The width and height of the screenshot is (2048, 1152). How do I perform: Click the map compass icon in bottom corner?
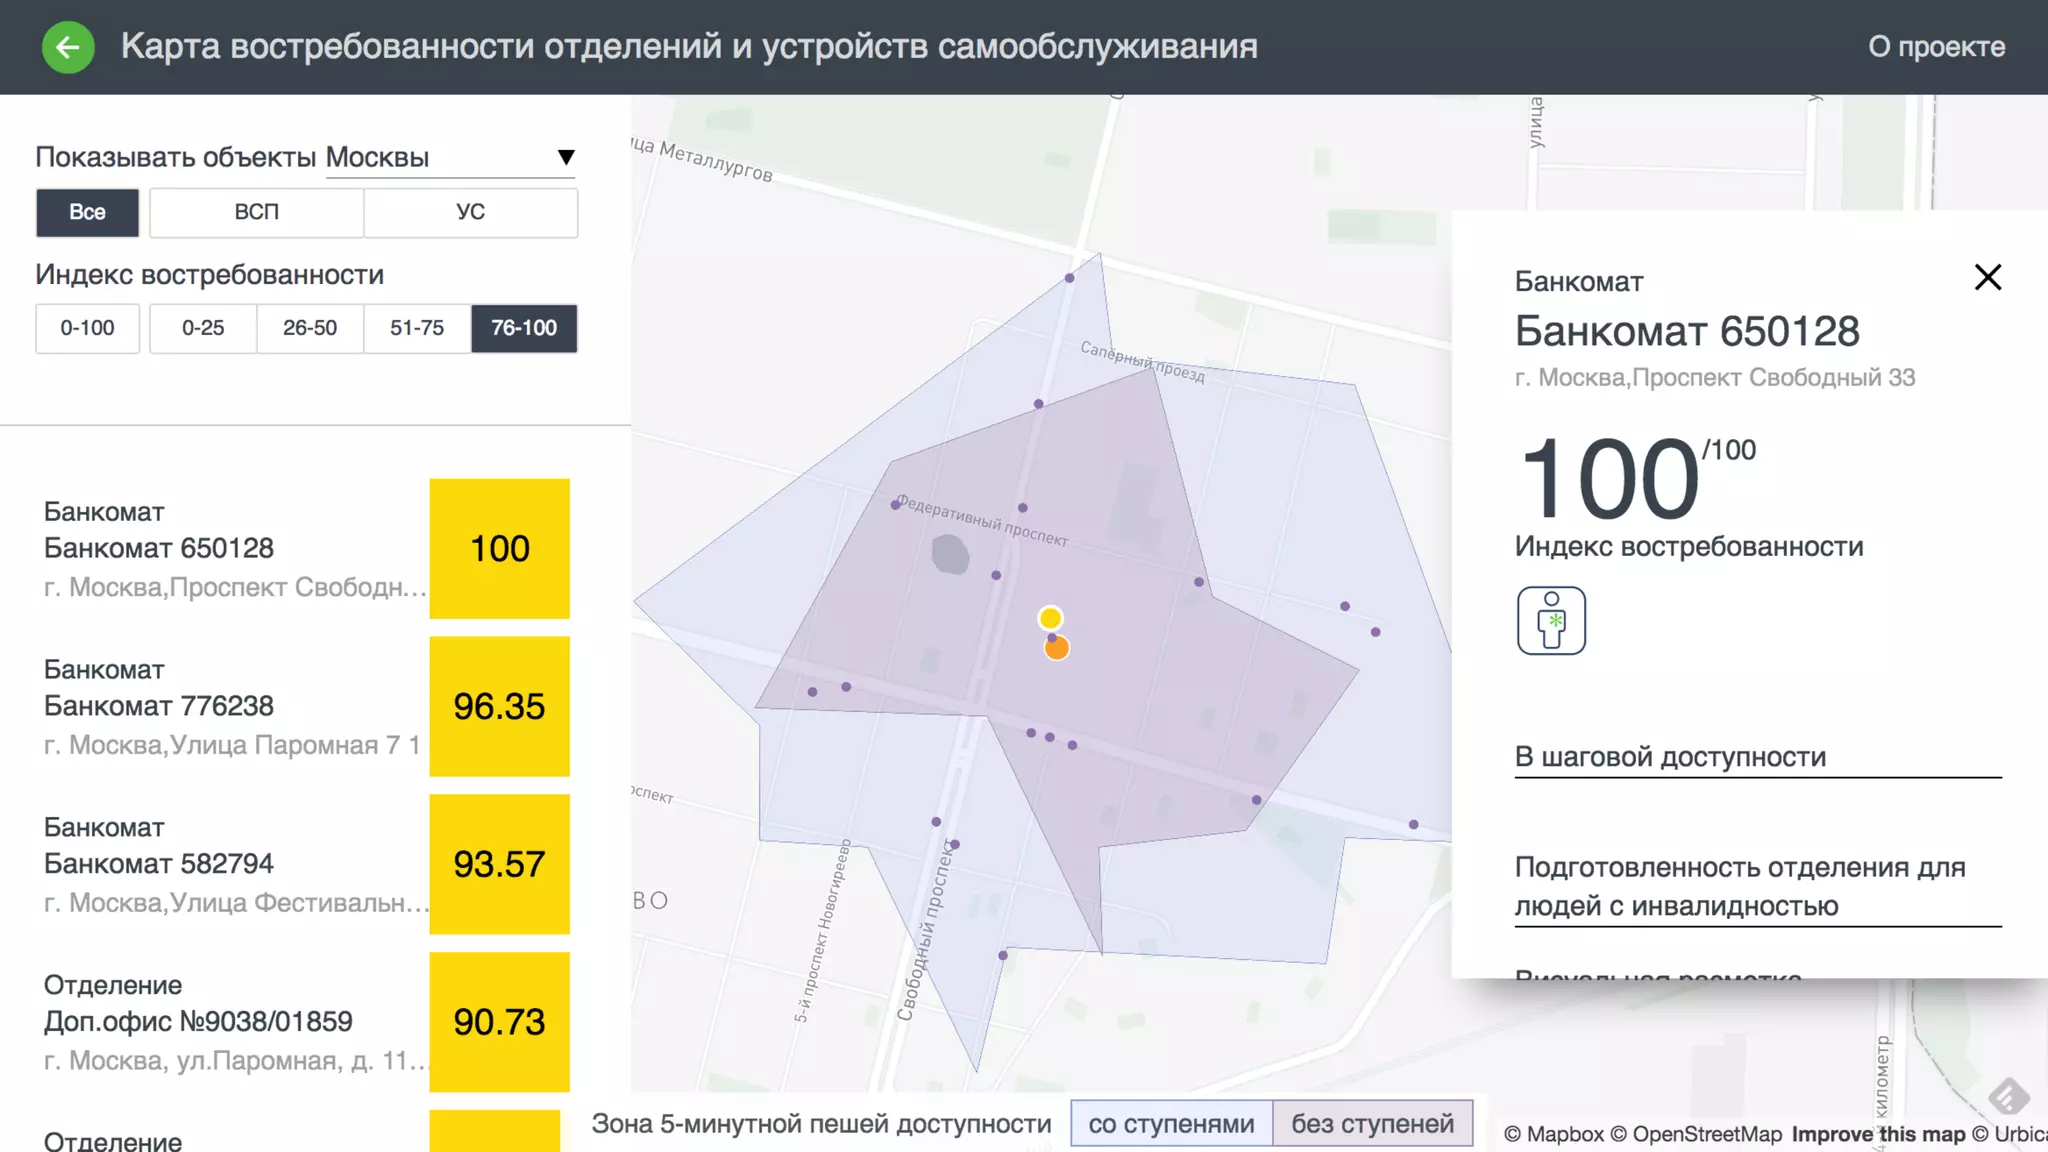(2008, 1096)
